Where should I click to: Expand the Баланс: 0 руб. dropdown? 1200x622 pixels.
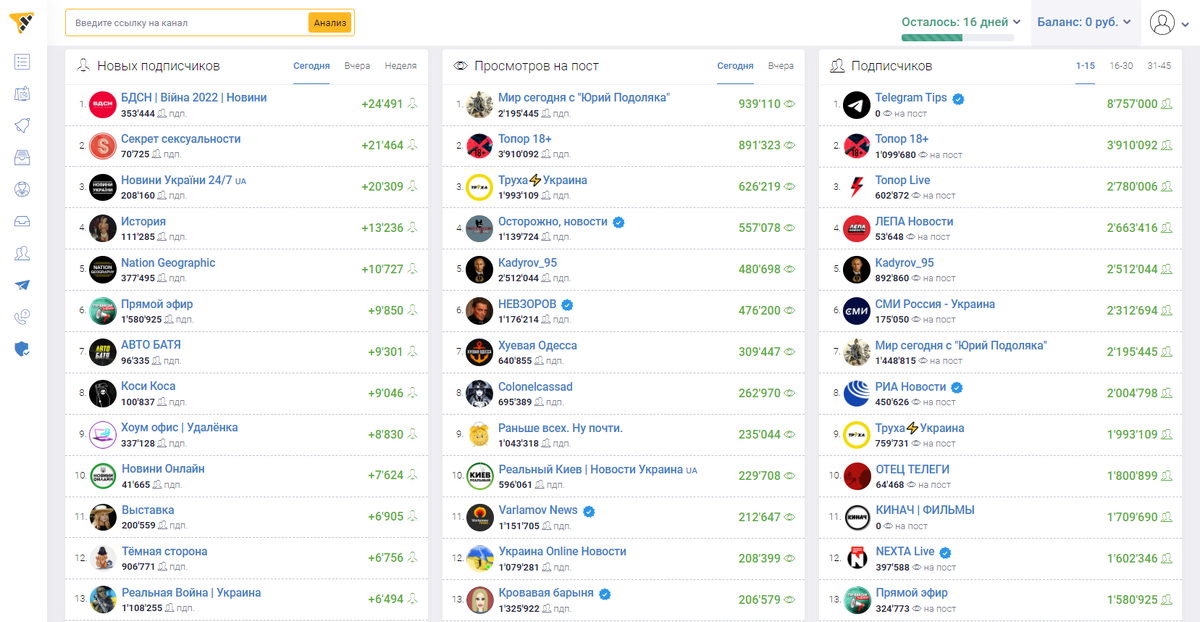tap(1085, 21)
